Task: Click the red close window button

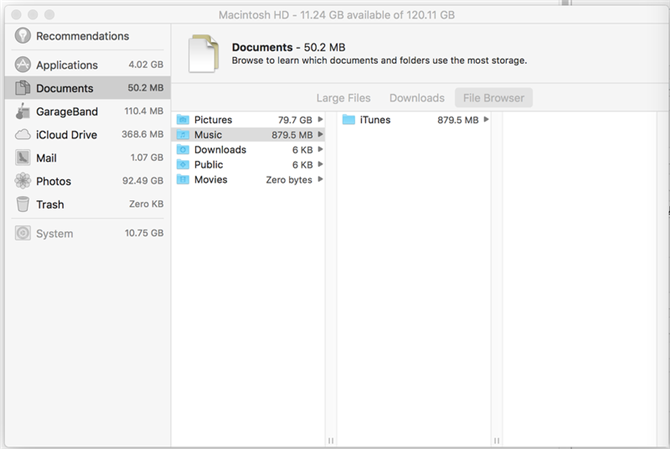Action: (16, 15)
